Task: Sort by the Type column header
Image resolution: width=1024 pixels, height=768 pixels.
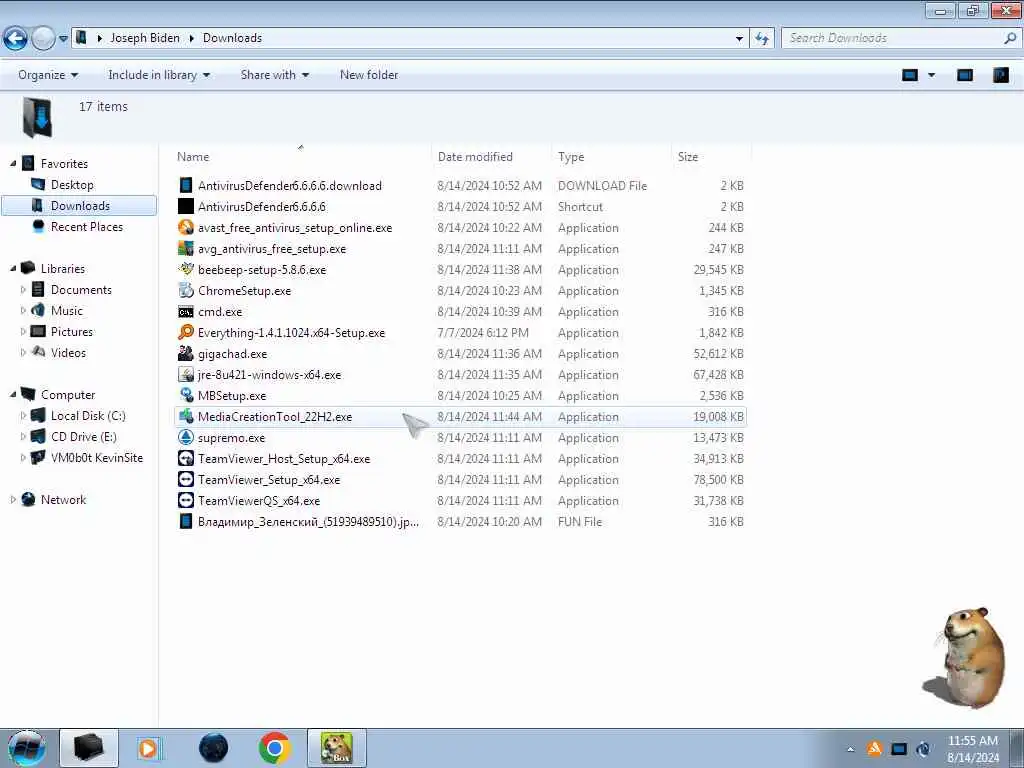Action: point(571,157)
